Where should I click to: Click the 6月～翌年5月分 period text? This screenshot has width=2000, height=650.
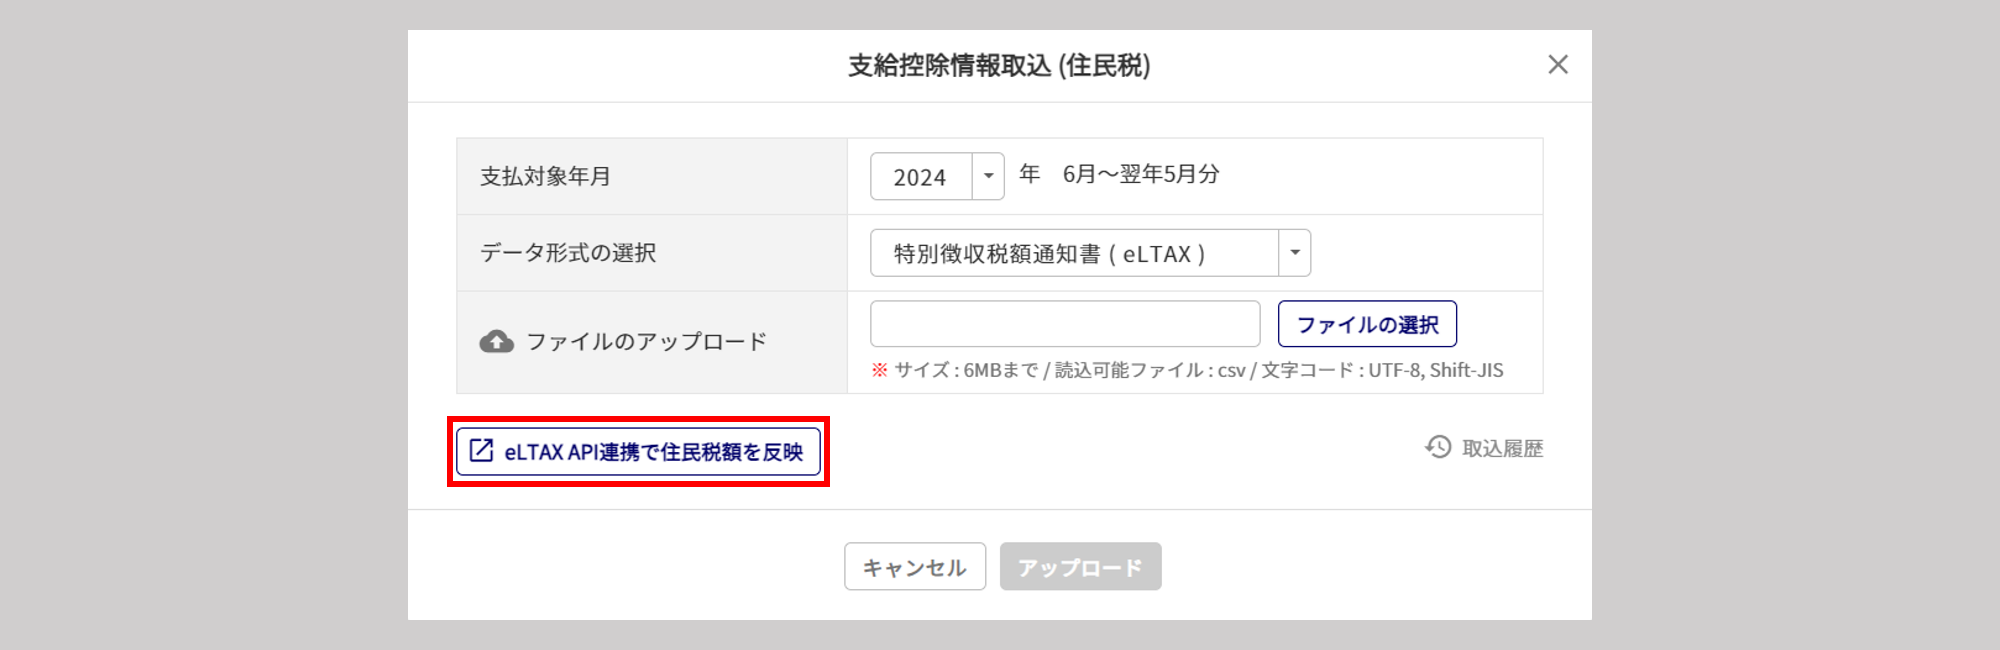tap(1141, 174)
